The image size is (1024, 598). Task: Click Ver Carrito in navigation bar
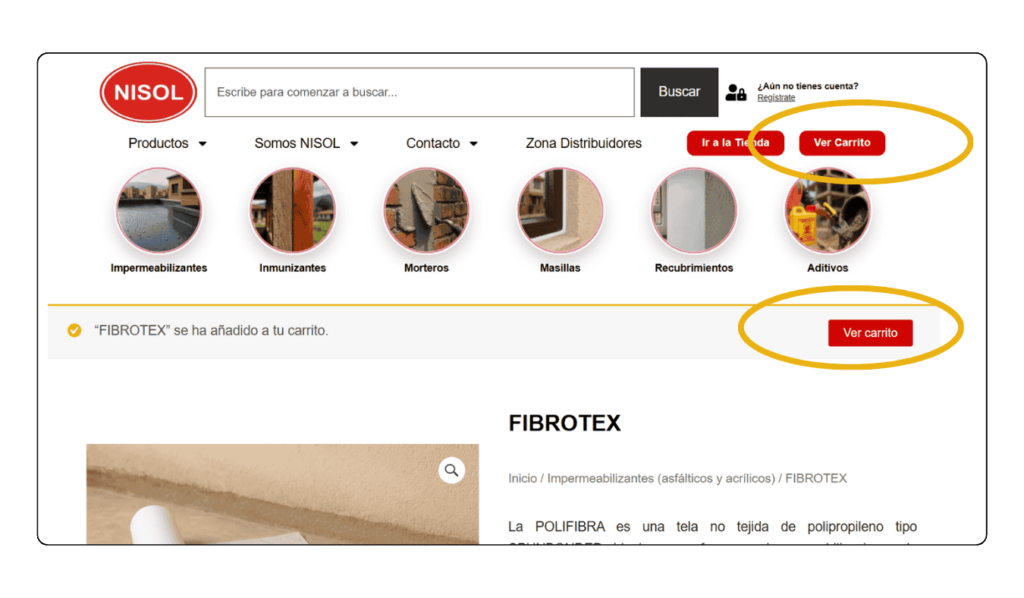(x=842, y=143)
